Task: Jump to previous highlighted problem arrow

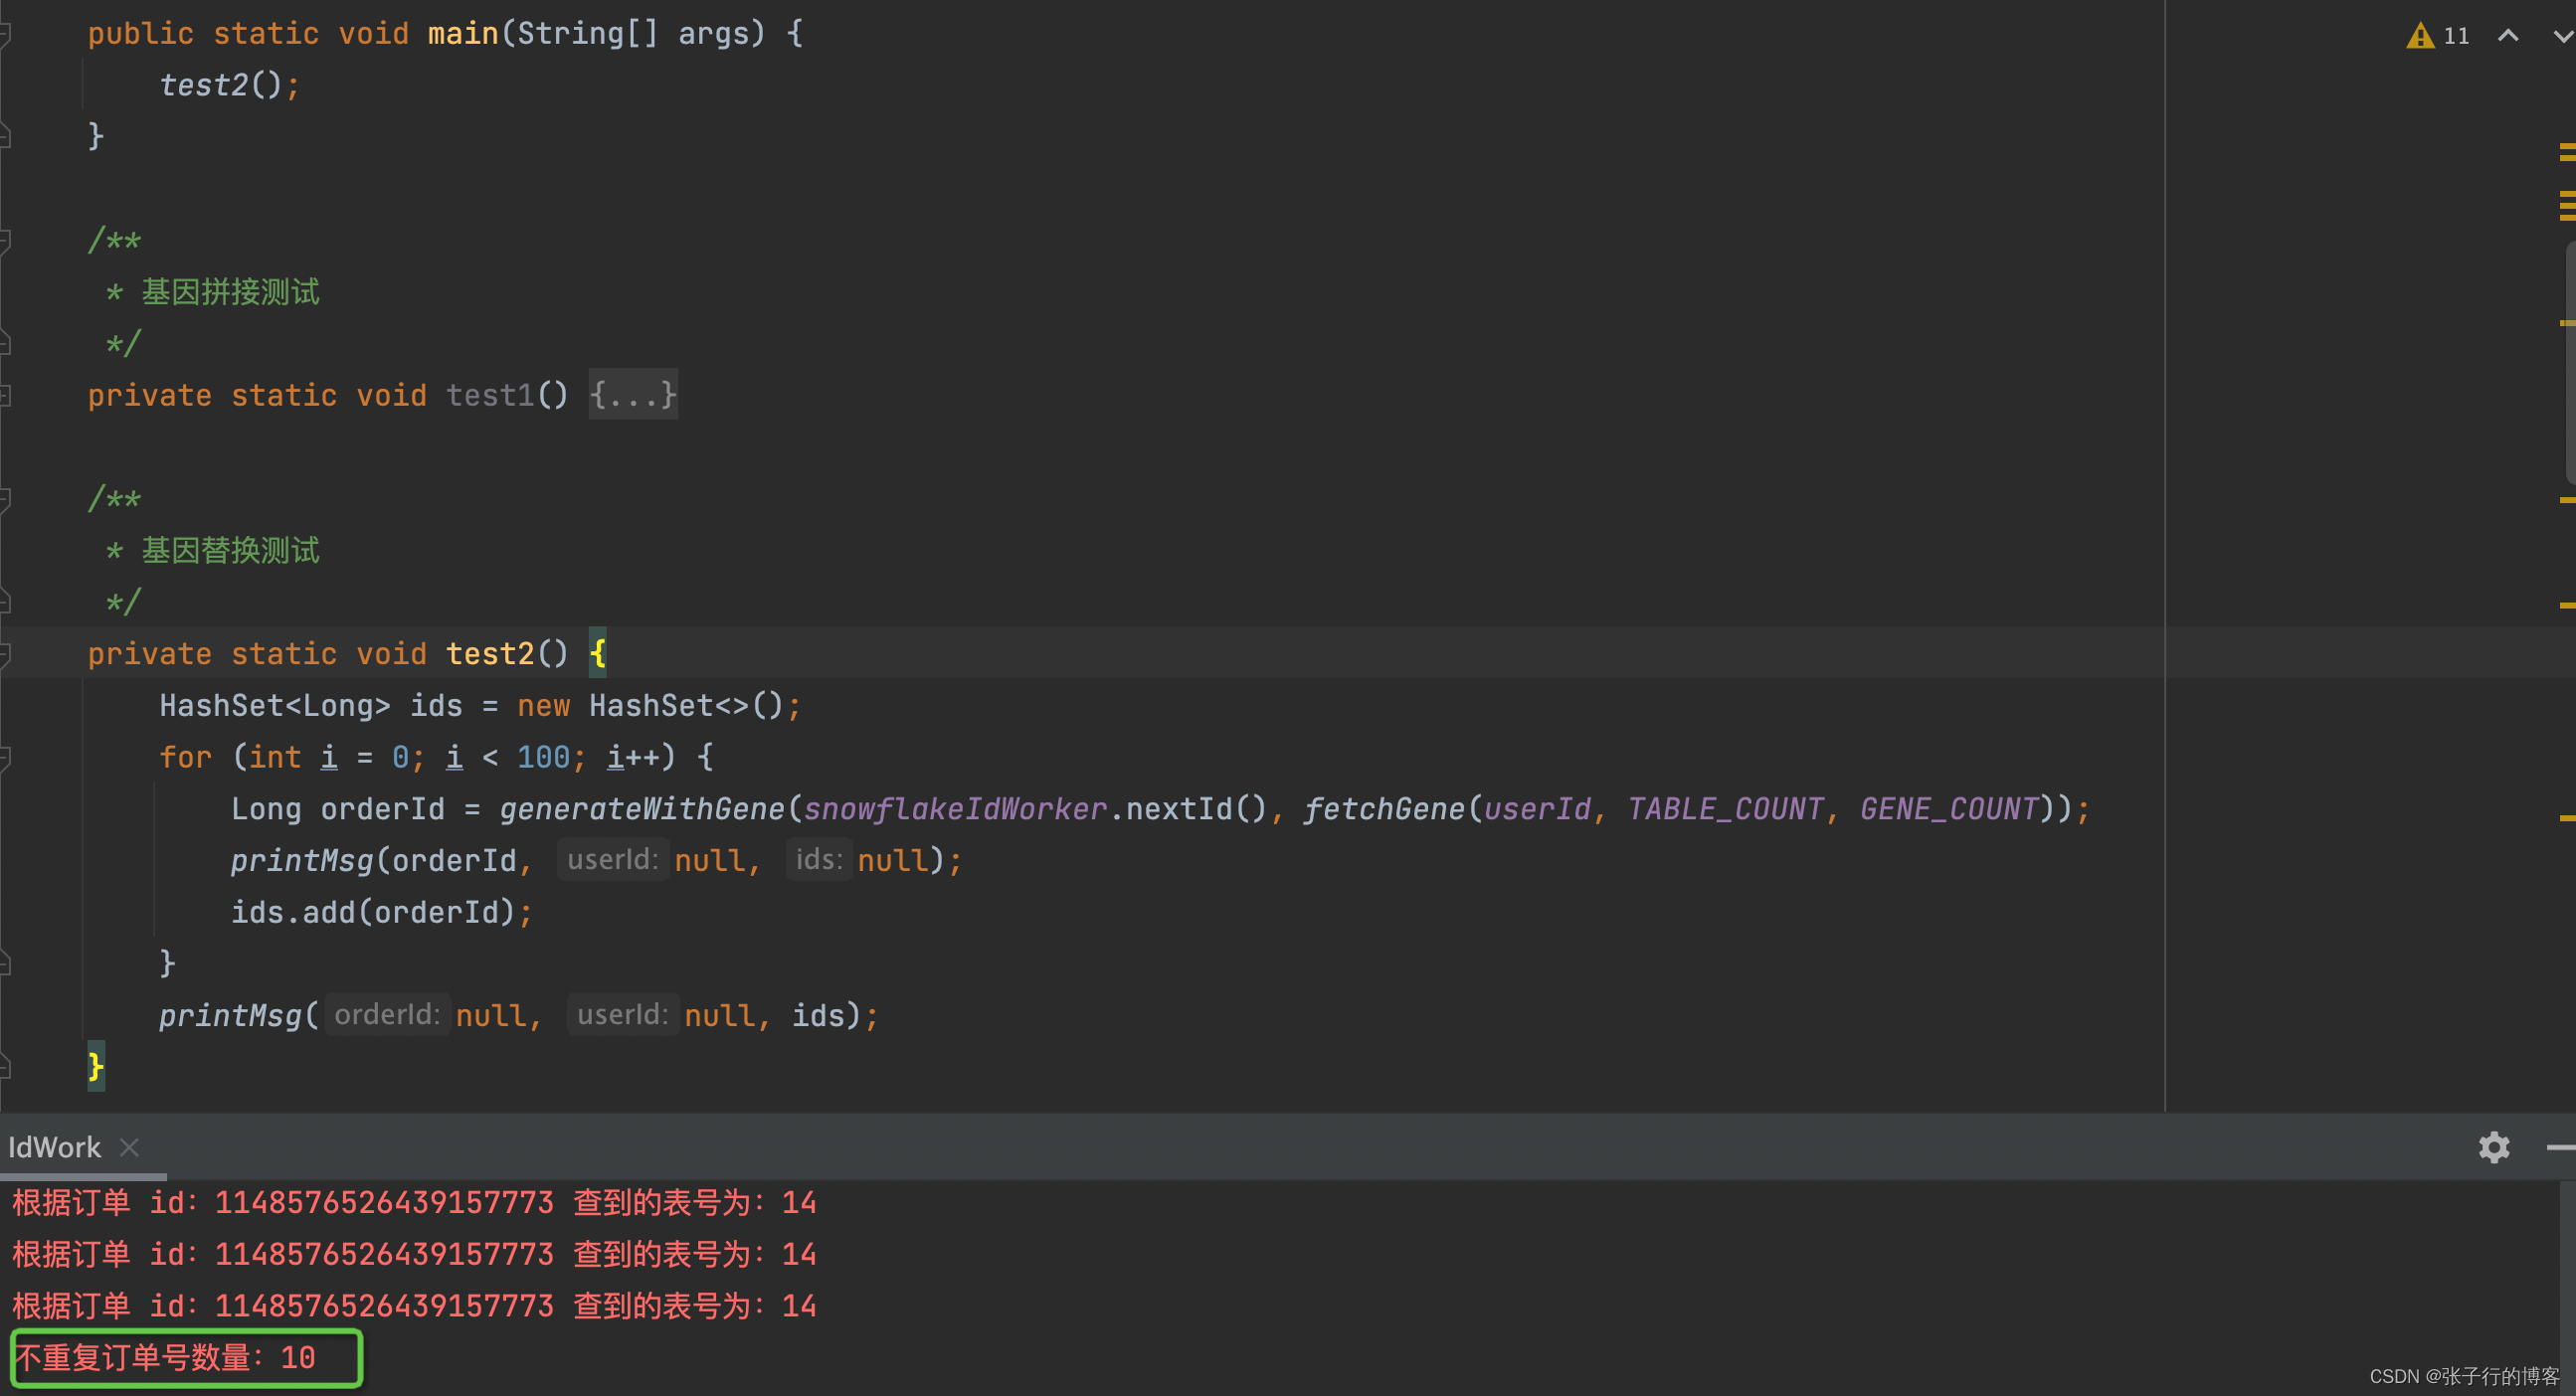Action: (x=2507, y=36)
